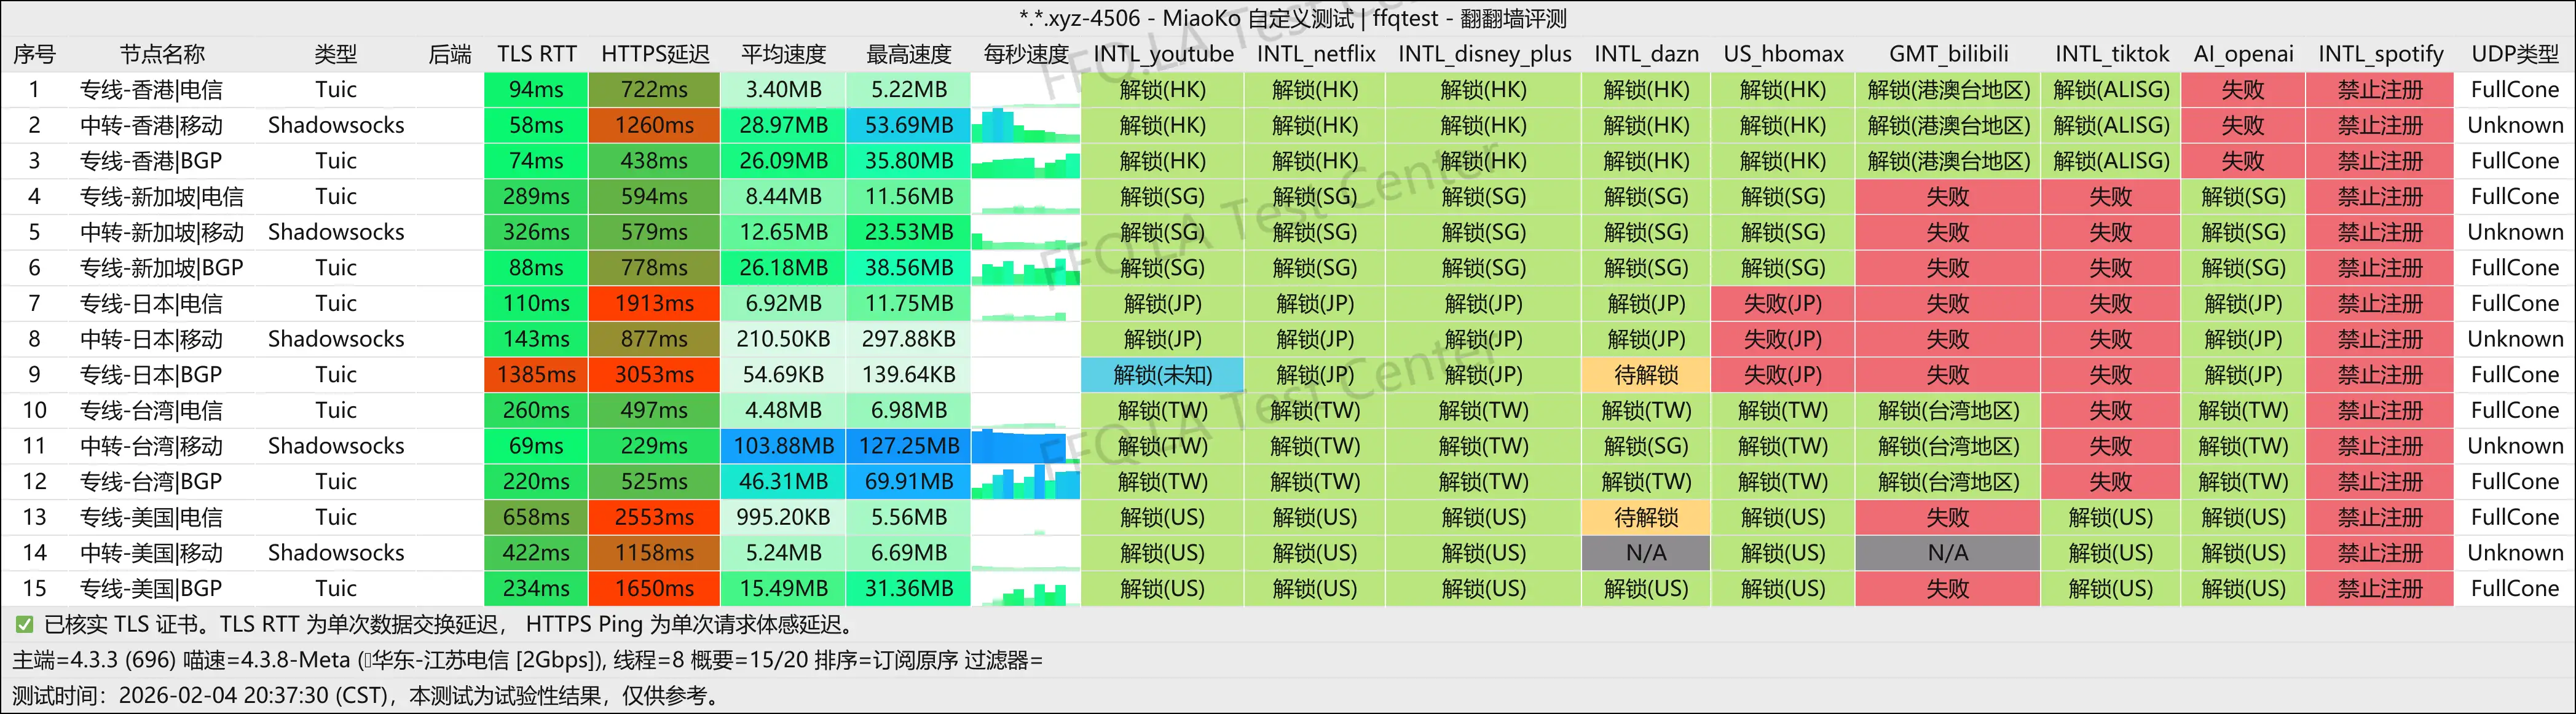Click the 解锁(HK) cell for row 1 youtube
2576x714 pixels.
click(1162, 89)
